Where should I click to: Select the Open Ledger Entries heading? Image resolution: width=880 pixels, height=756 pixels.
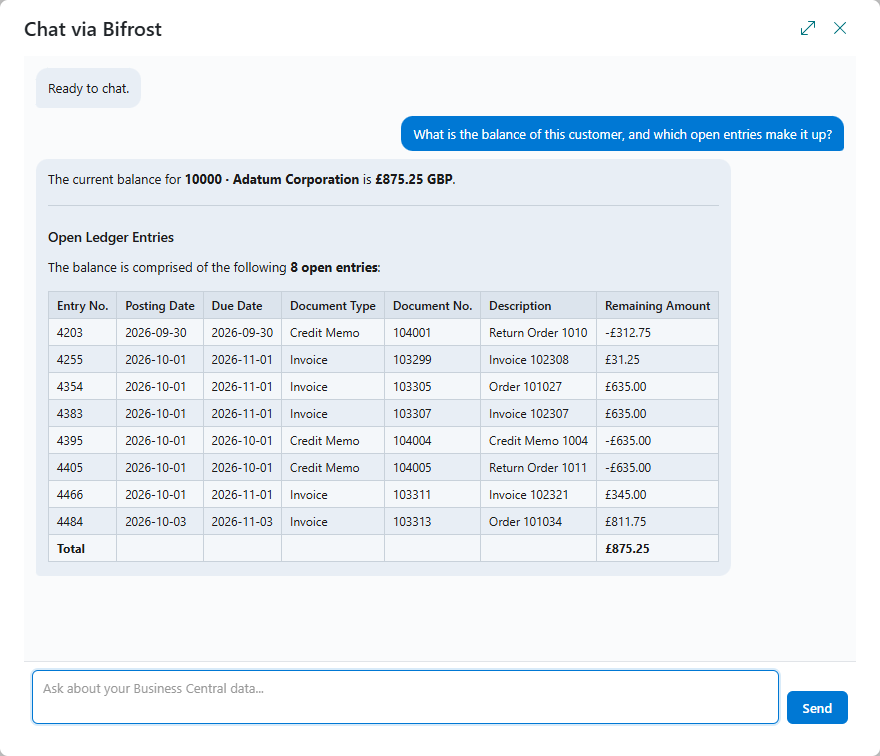111,237
